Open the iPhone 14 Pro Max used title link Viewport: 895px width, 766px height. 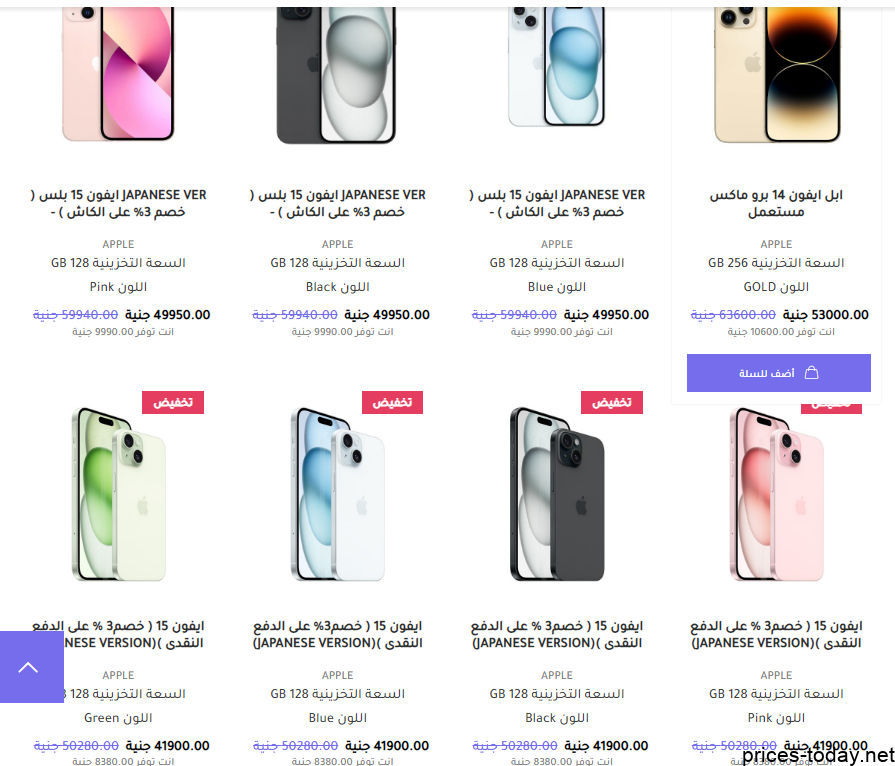coord(776,203)
